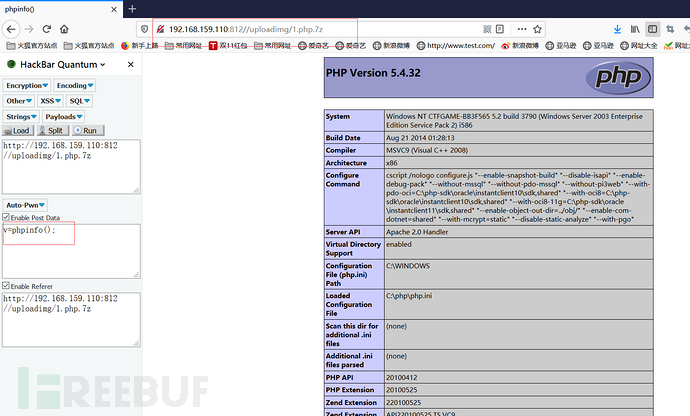
Task: Open the SQL dropdown menu
Action: (x=79, y=101)
